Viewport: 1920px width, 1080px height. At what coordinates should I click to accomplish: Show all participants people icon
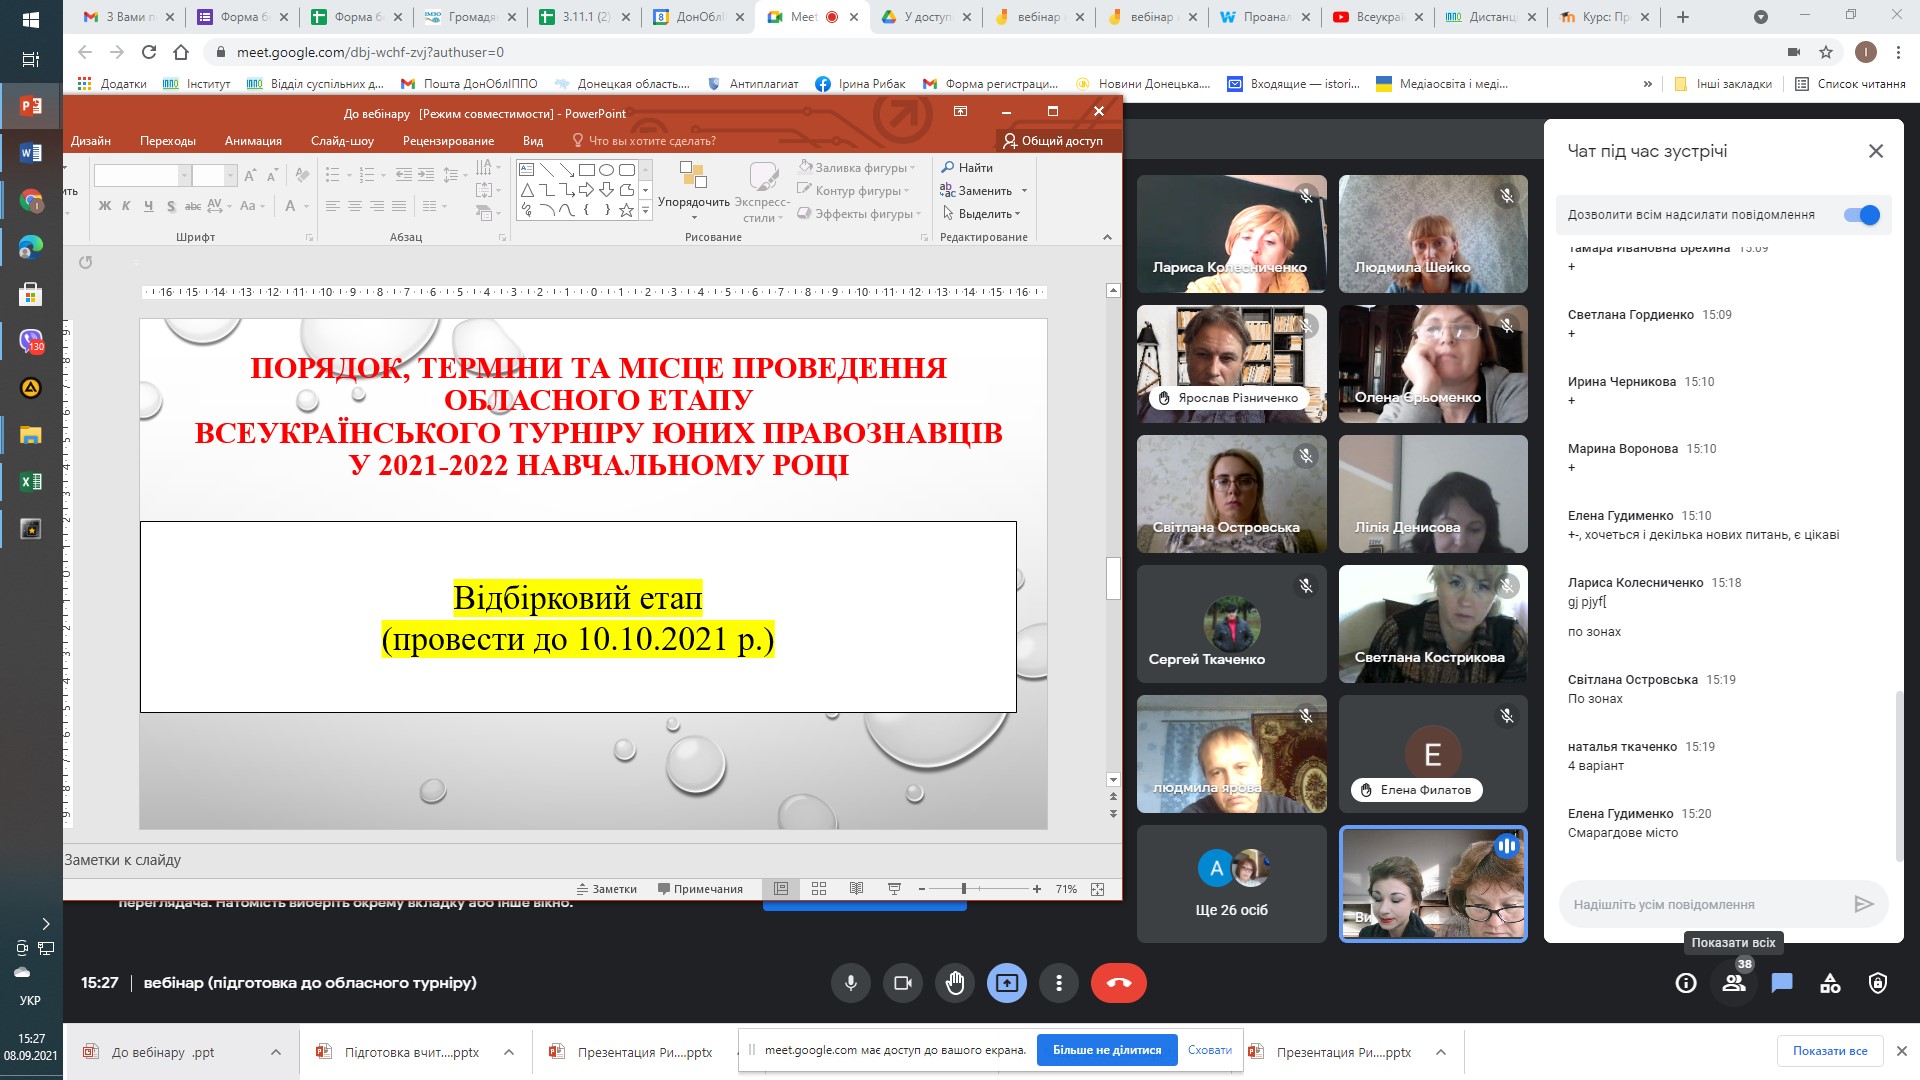1734,983
